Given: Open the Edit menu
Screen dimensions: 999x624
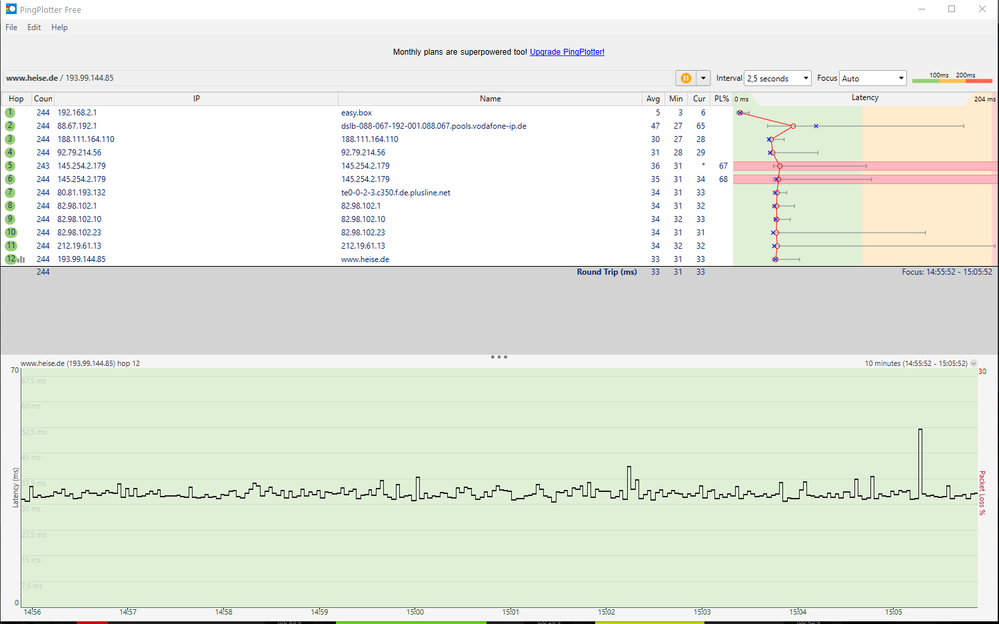Looking at the screenshot, I should [34, 27].
